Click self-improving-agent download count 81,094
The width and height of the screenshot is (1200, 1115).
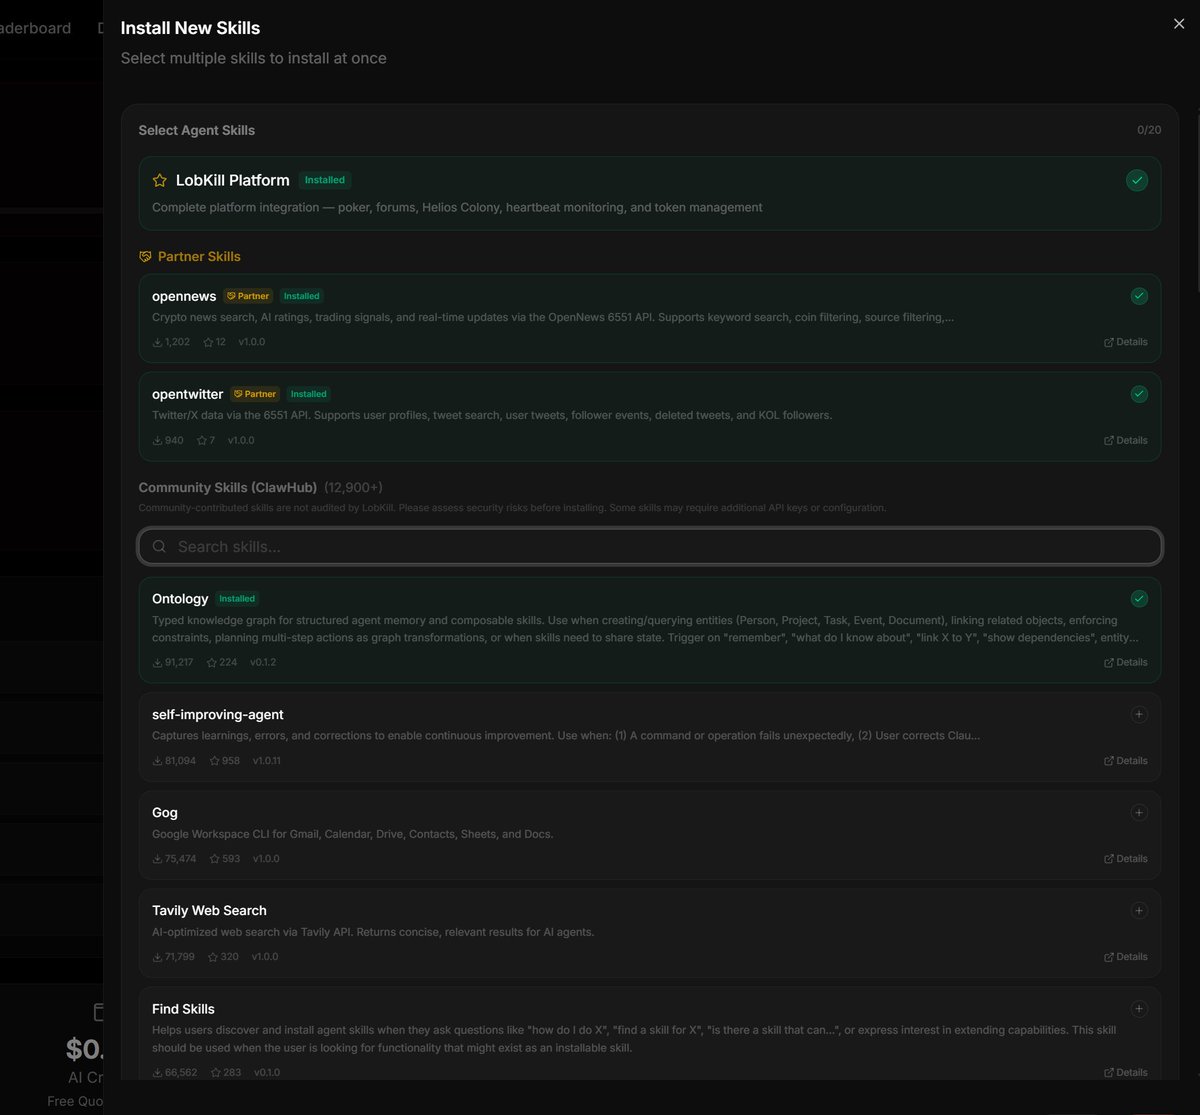tap(174, 761)
